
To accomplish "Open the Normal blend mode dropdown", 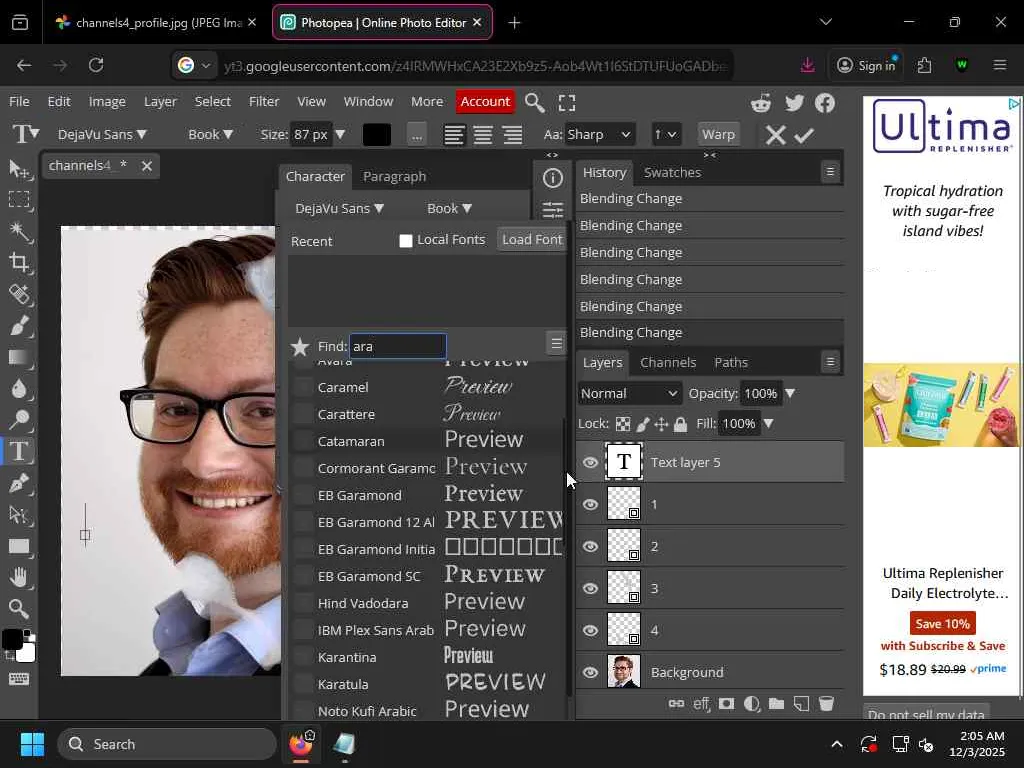I will [629, 393].
